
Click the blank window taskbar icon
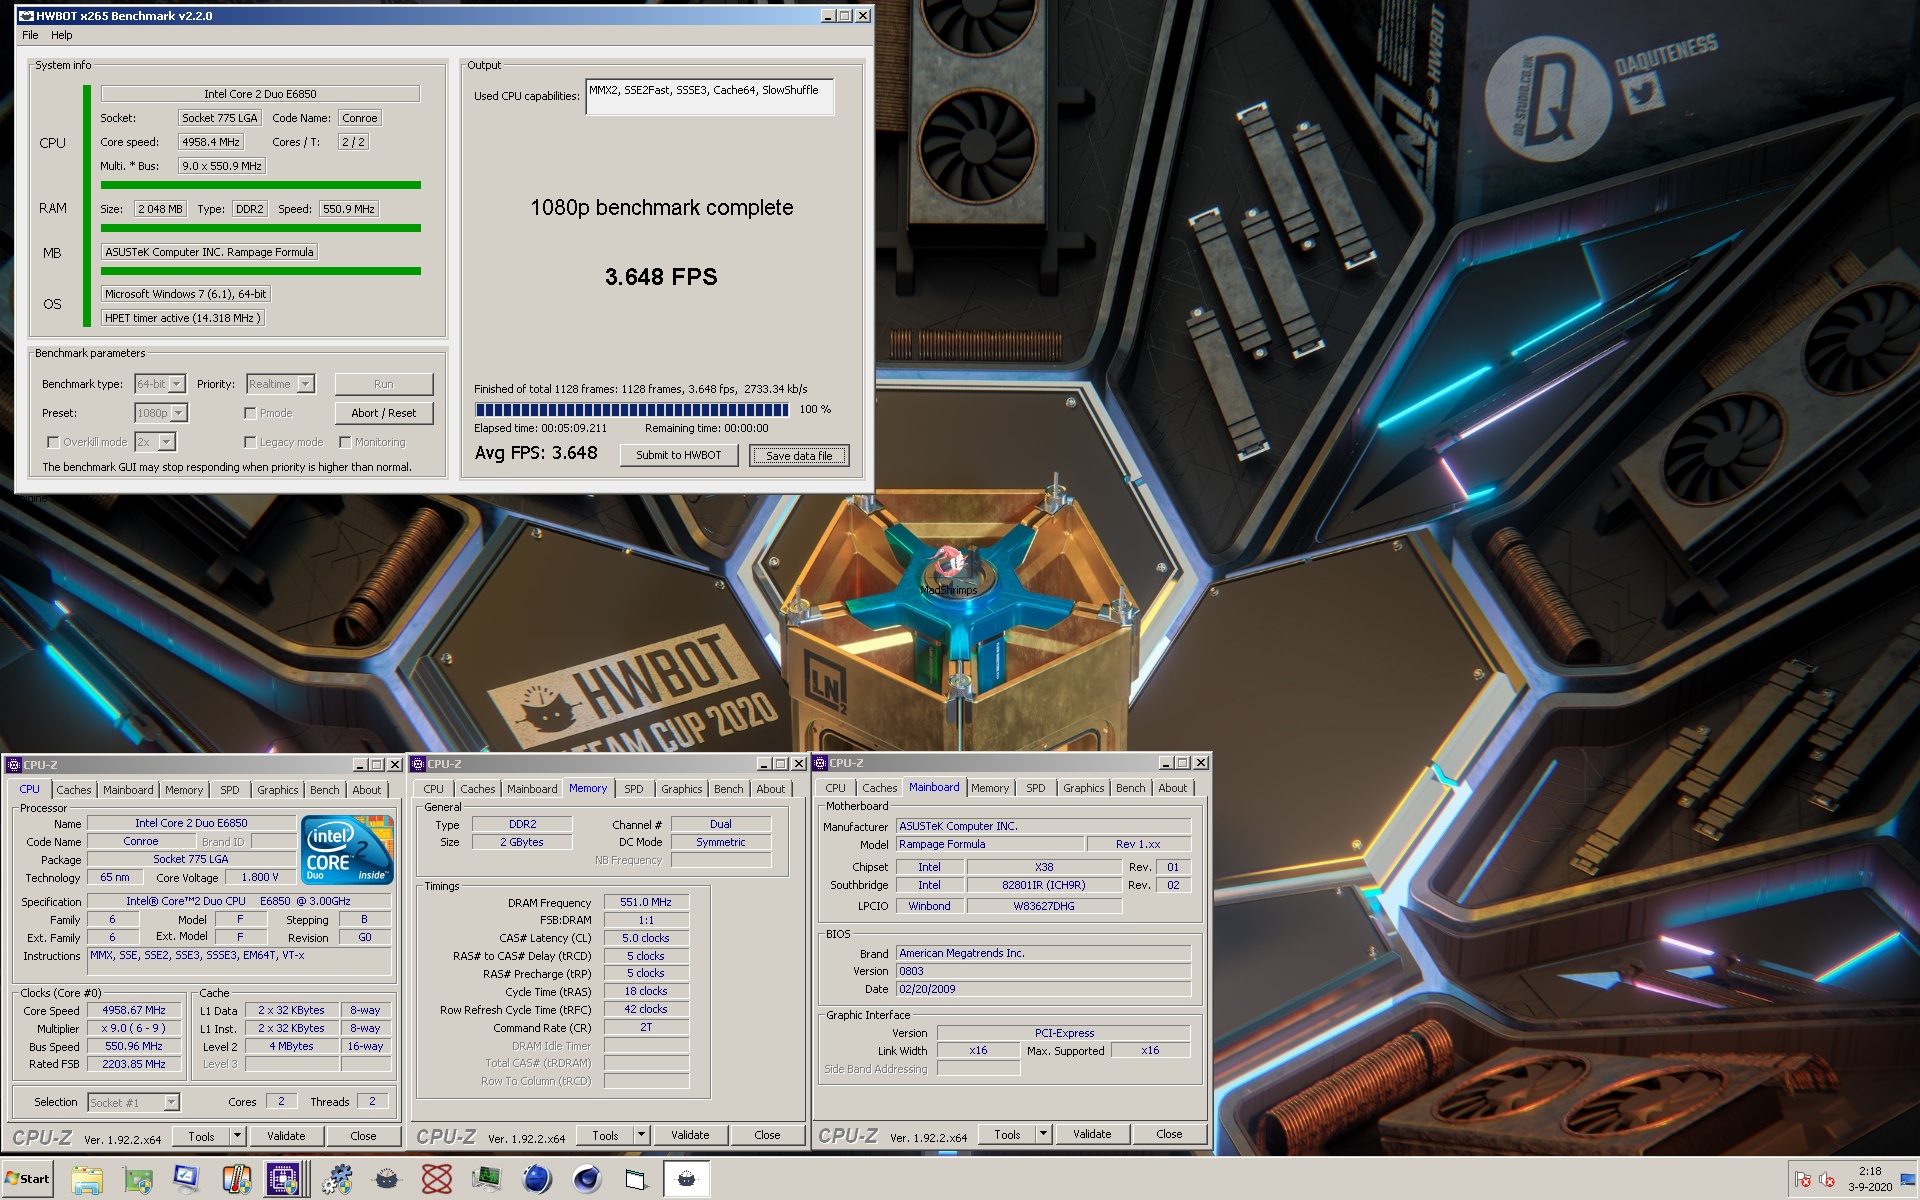coord(637,1179)
